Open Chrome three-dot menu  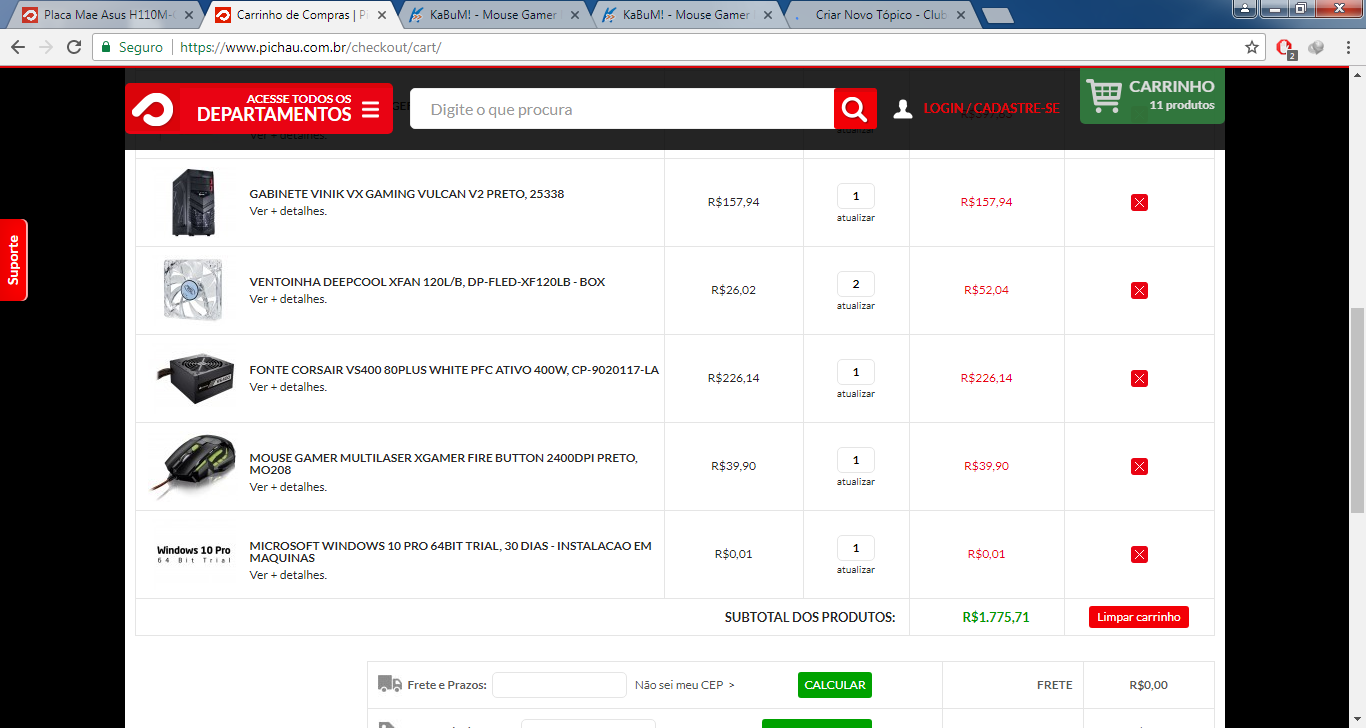click(1348, 47)
